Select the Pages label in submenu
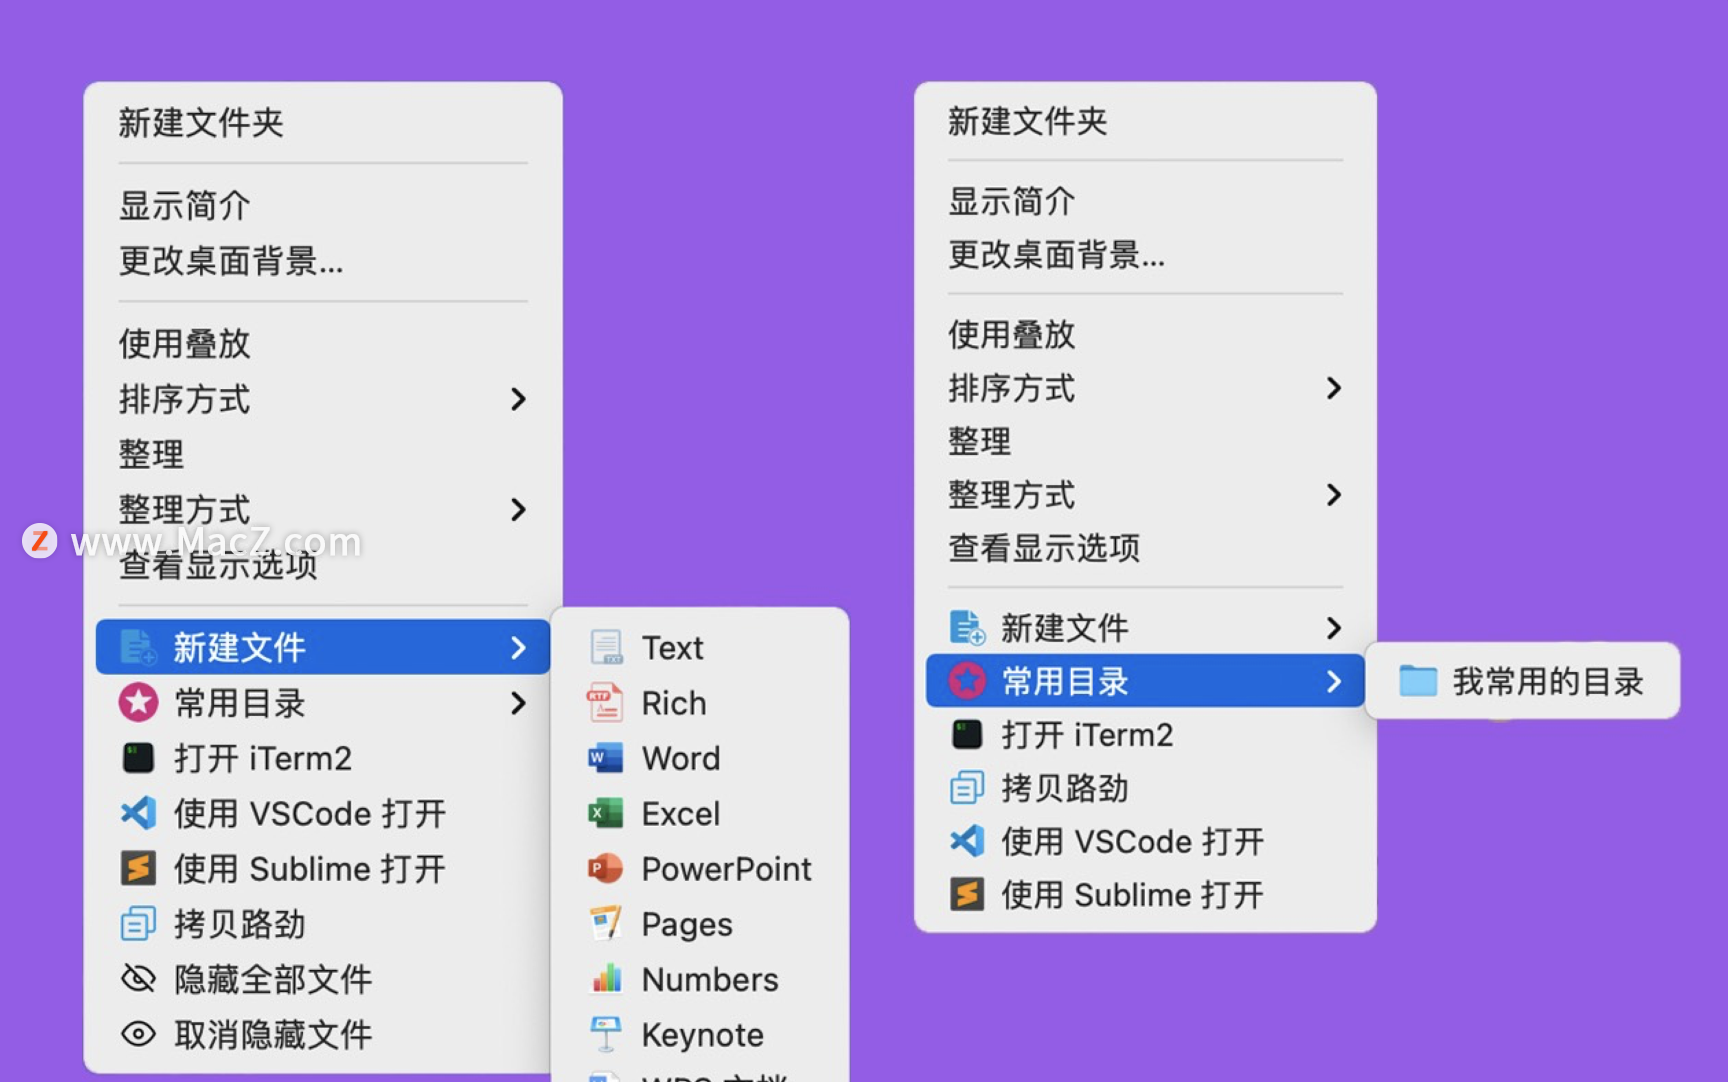1728x1082 pixels. click(x=687, y=924)
